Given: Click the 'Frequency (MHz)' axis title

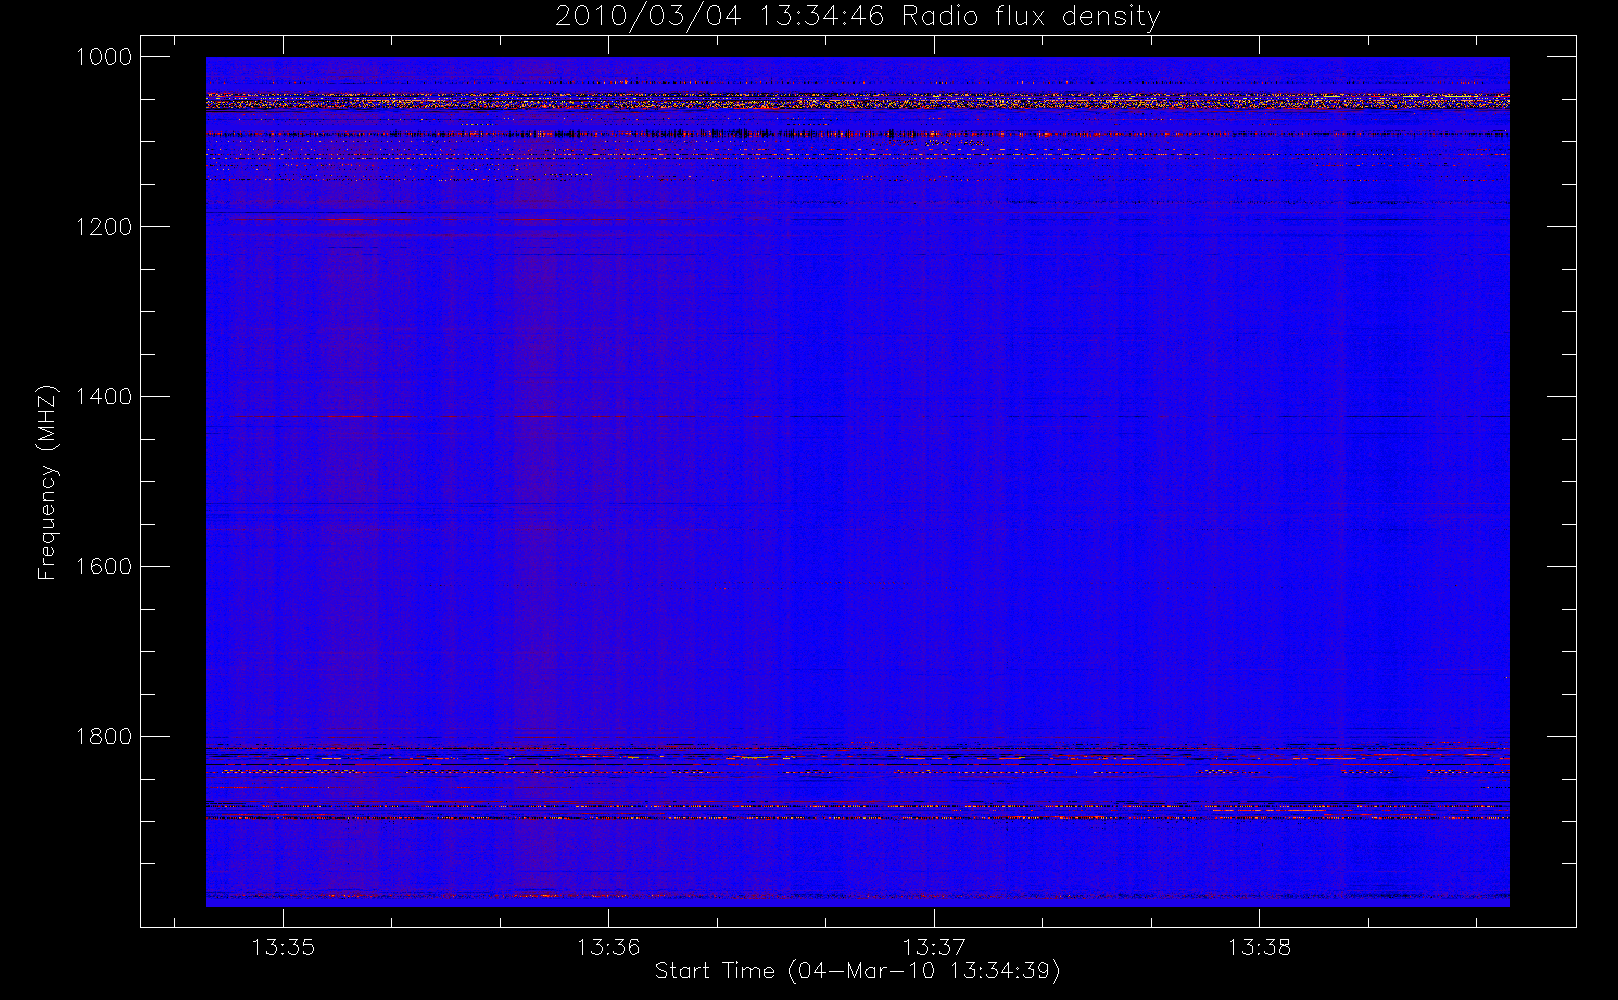Looking at the screenshot, I should pyautogui.click(x=47, y=482).
